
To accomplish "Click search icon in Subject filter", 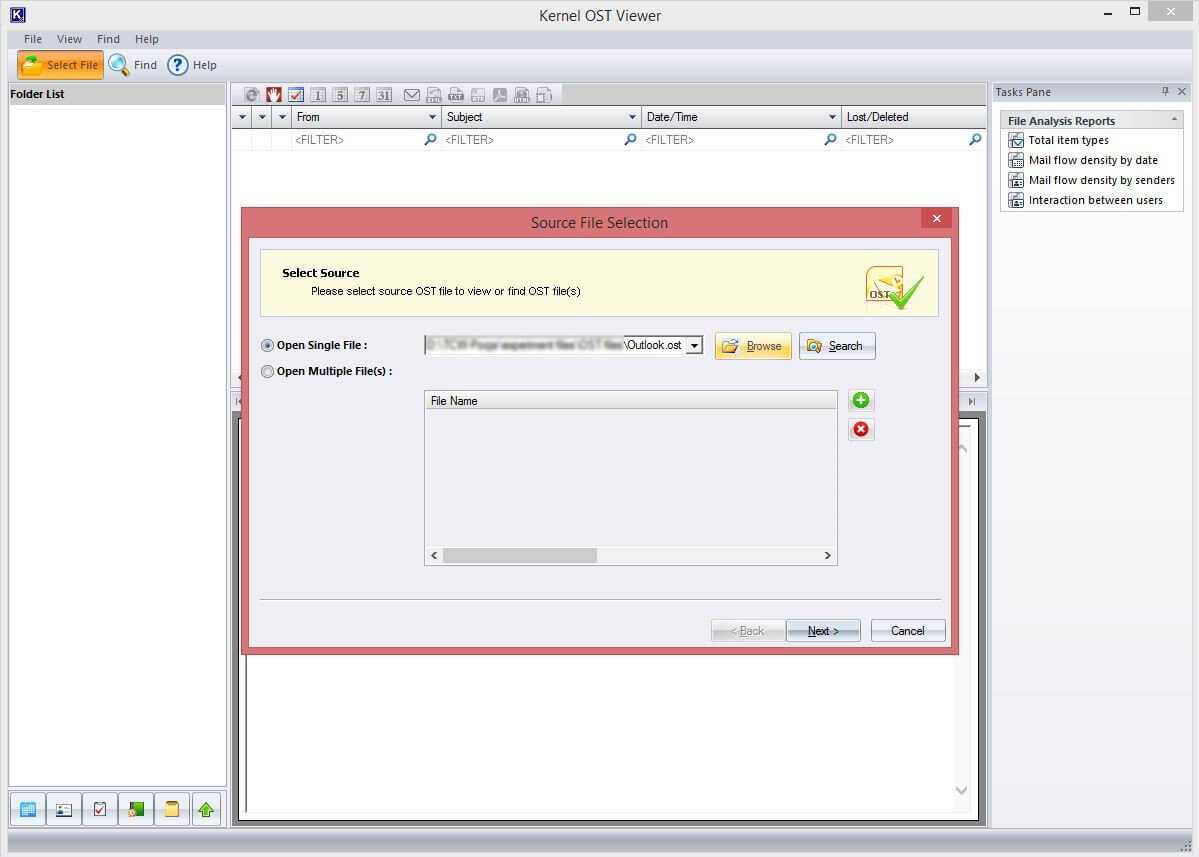I will [630, 140].
